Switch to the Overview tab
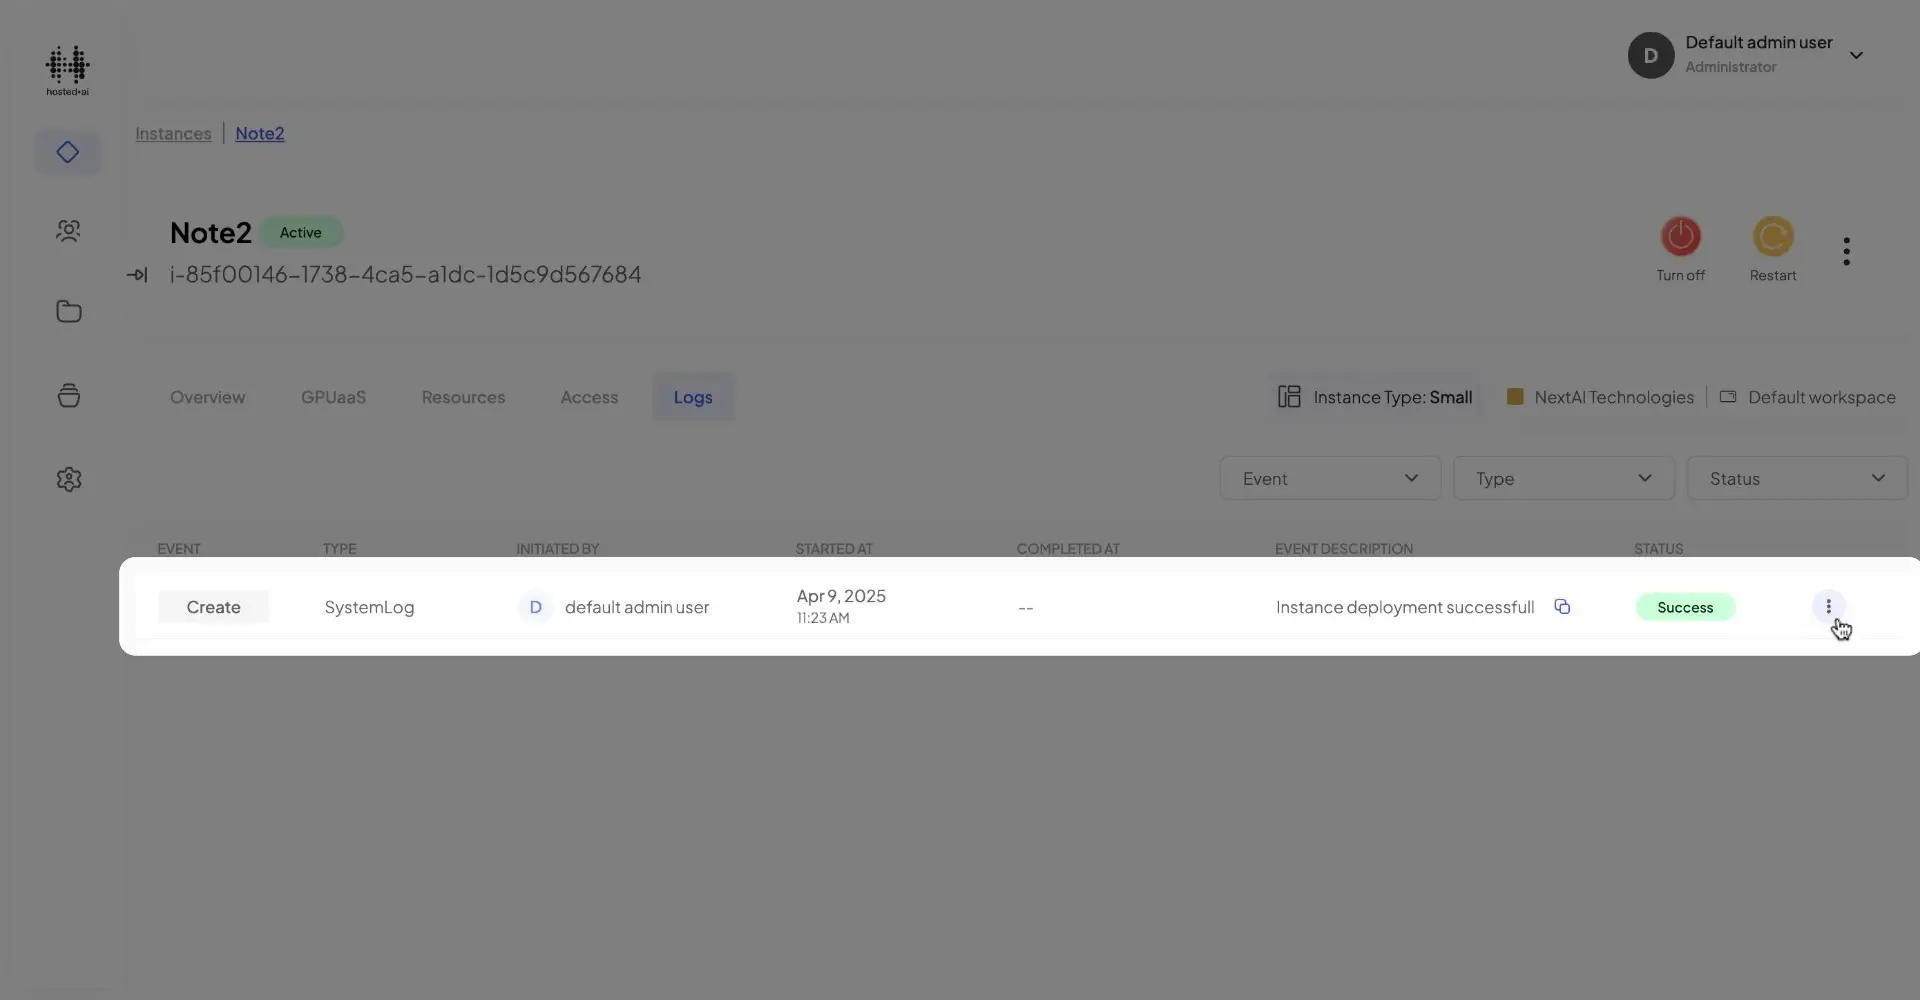This screenshot has height=1000, width=1920. pyautogui.click(x=207, y=397)
